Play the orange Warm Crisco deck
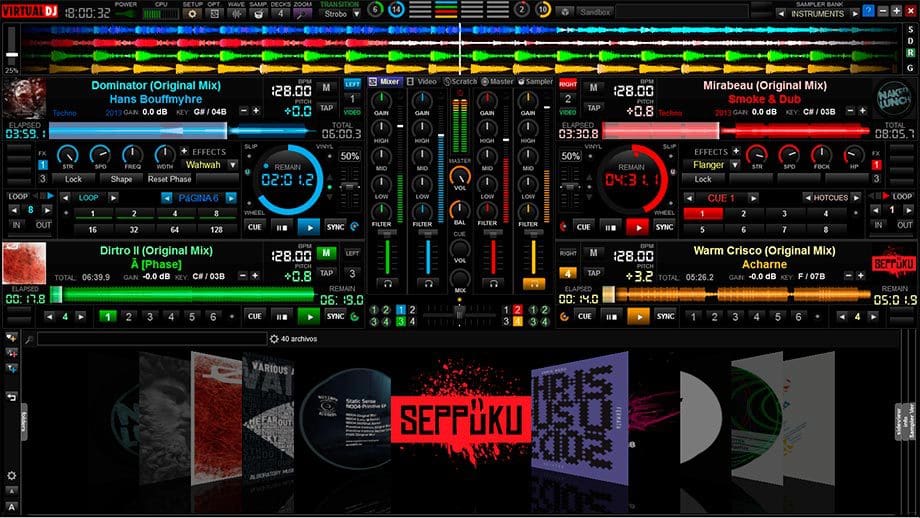This screenshot has height=518, width=920. click(x=638, y=317)
